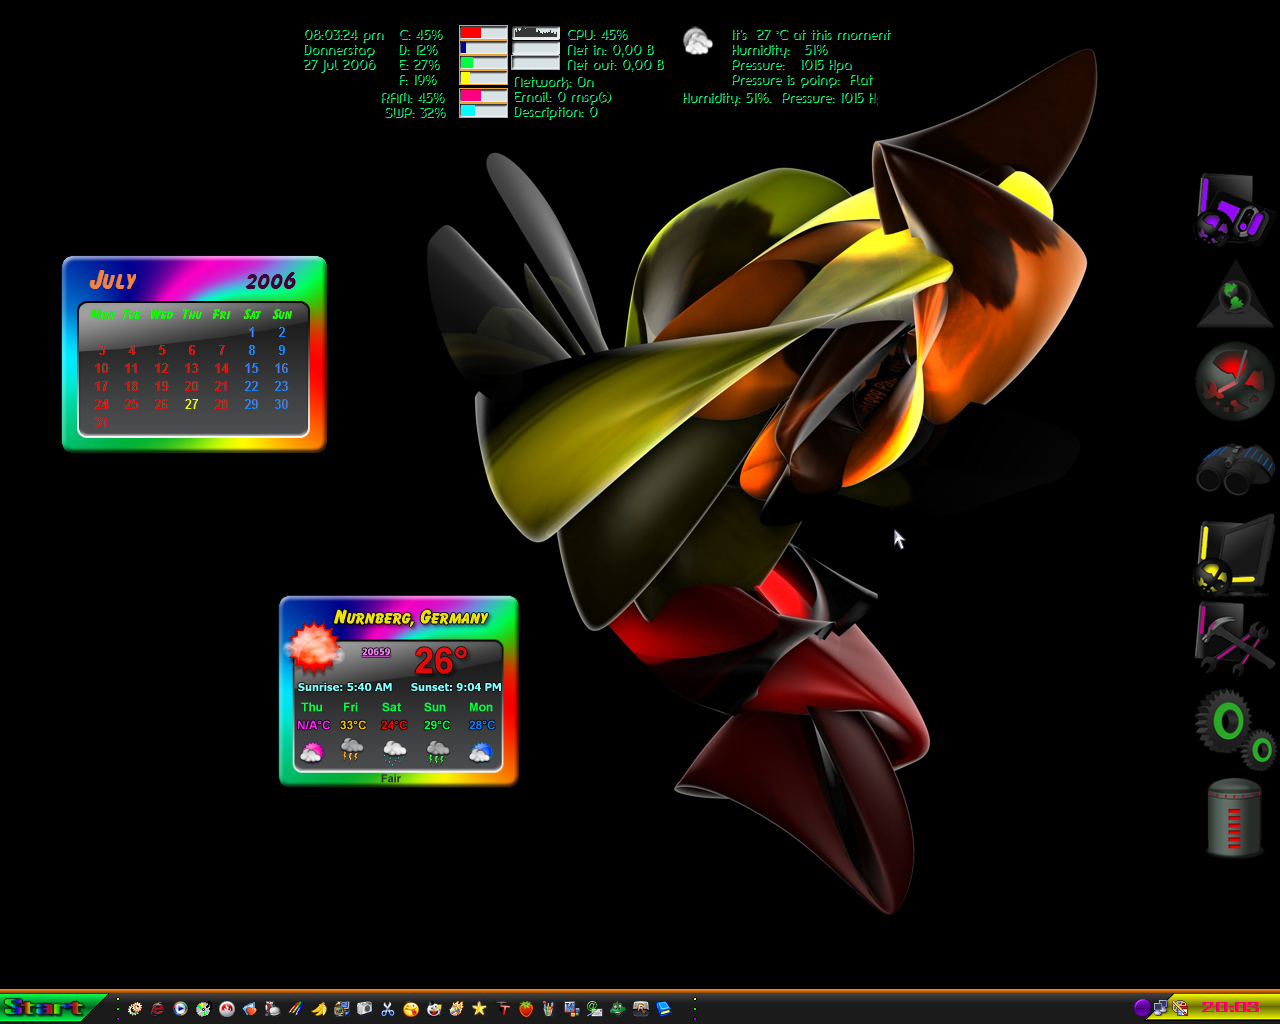Select July 27 on the calendar
Screen dimensions: 1280x1024
(x=191, y=405)
